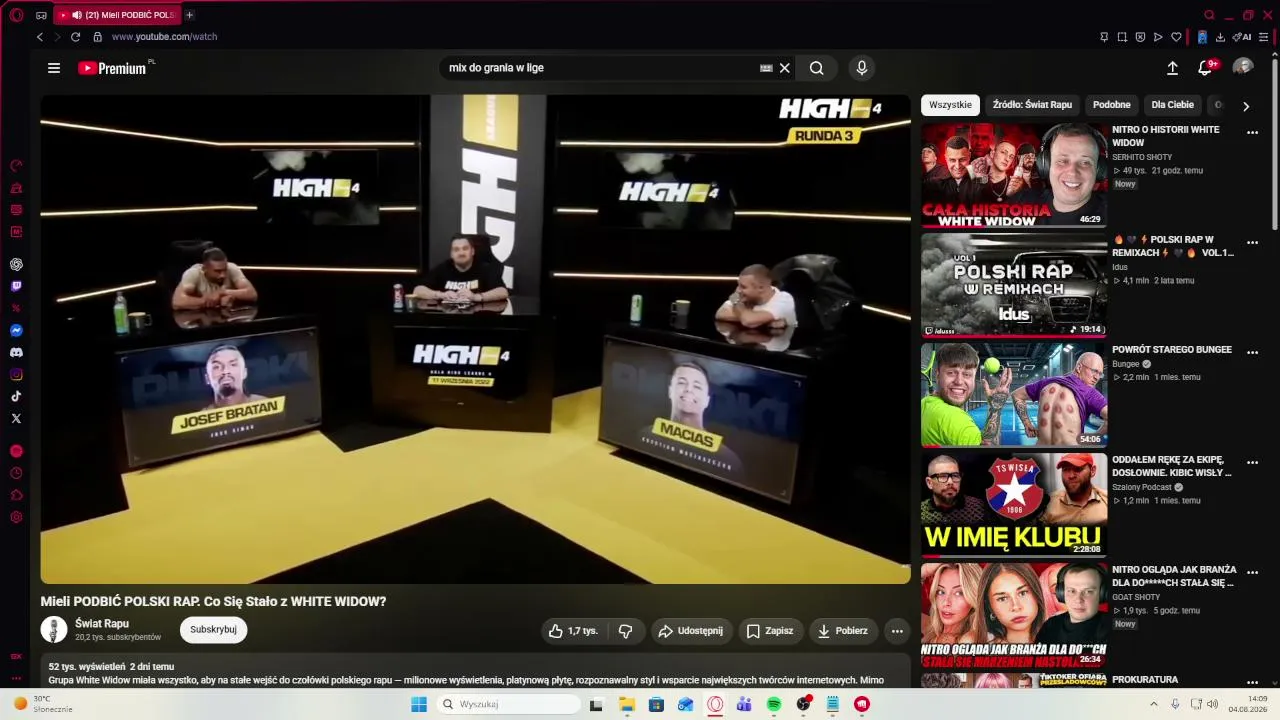Open the Świat Rapu channel avatar
The width and height of the screenshot is (1280, 720).
click(x=54, y=630)
